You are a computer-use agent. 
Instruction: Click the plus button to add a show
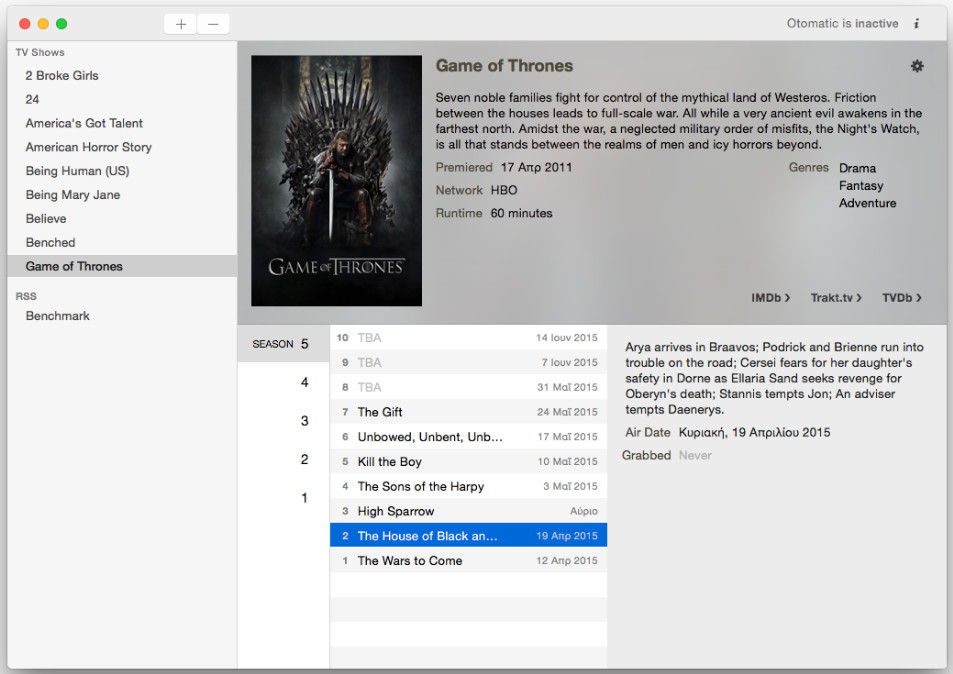[x=181, y=24]
